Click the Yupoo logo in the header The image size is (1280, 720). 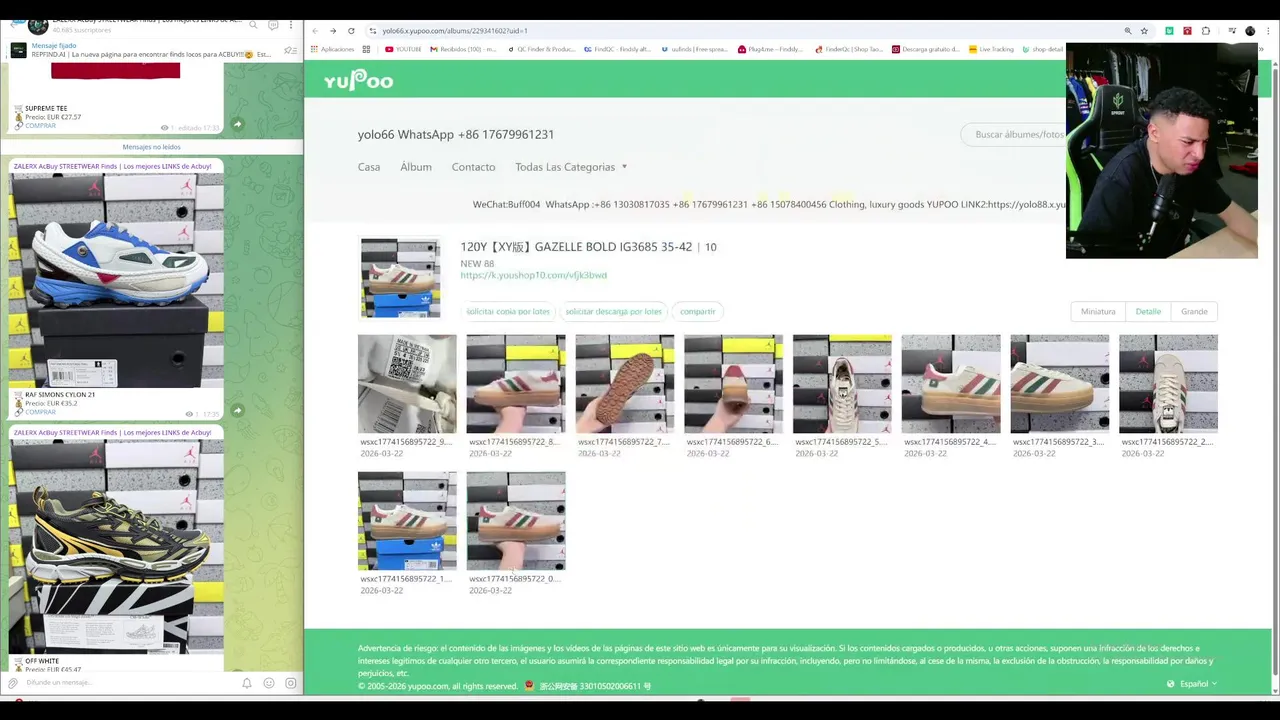[358, 81]
